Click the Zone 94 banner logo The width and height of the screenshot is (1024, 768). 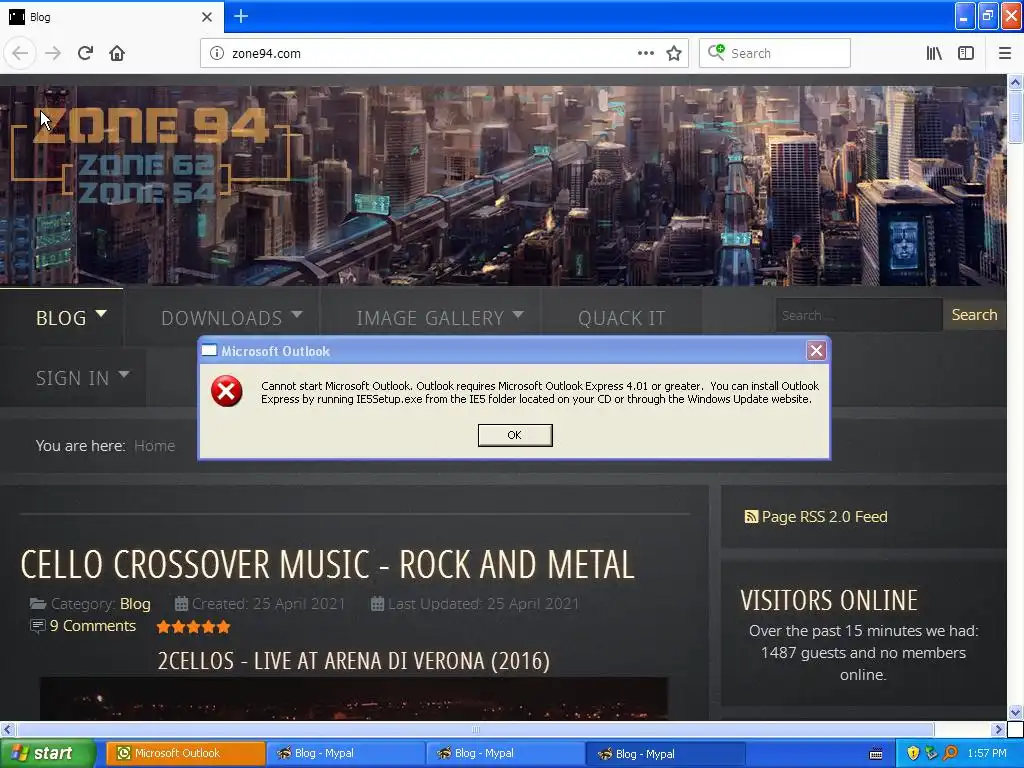pyautogui.click(x=152, y=157)
